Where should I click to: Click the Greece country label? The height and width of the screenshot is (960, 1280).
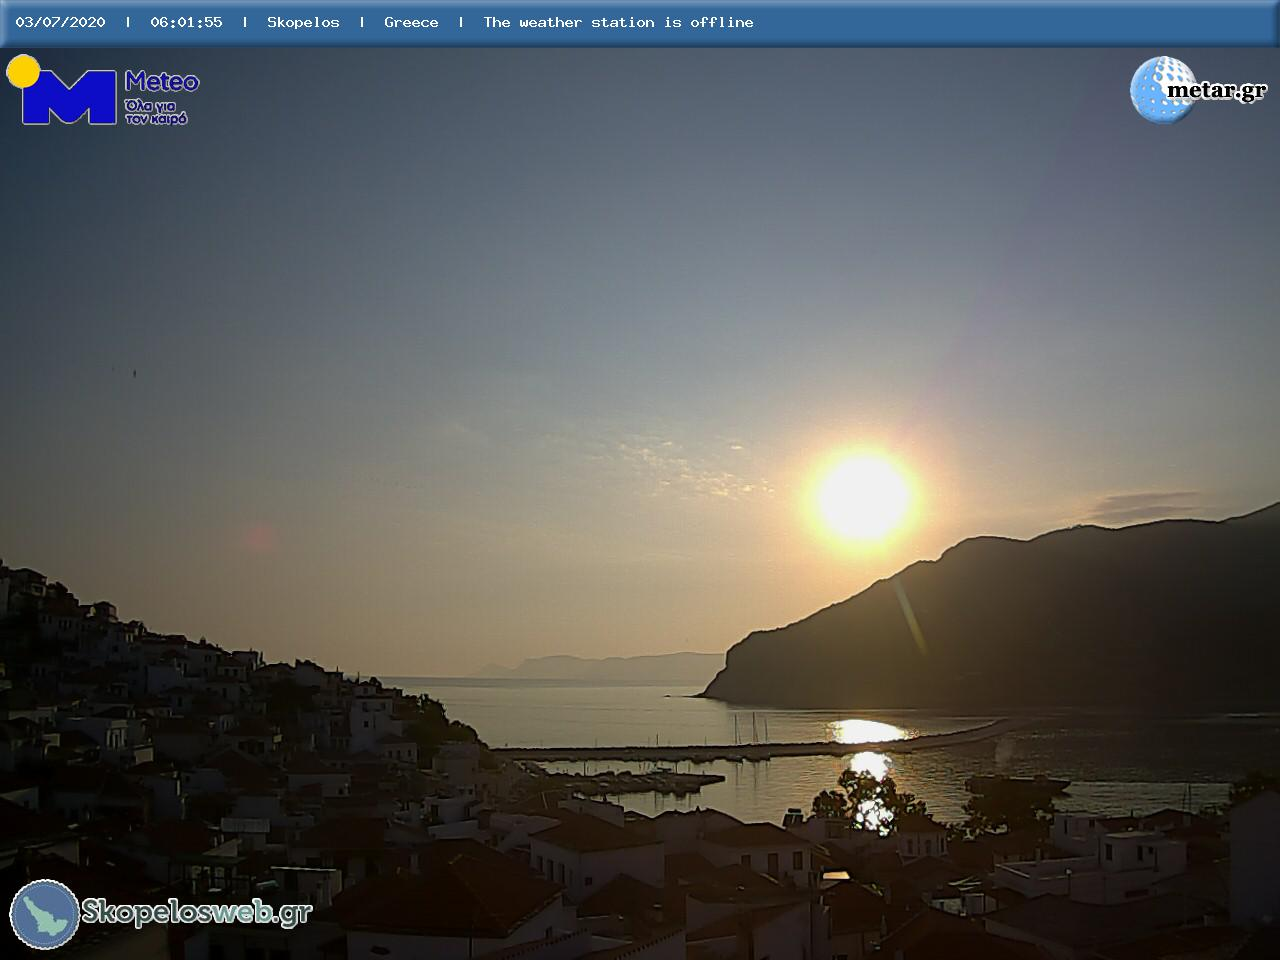click(x=411, y=22)
